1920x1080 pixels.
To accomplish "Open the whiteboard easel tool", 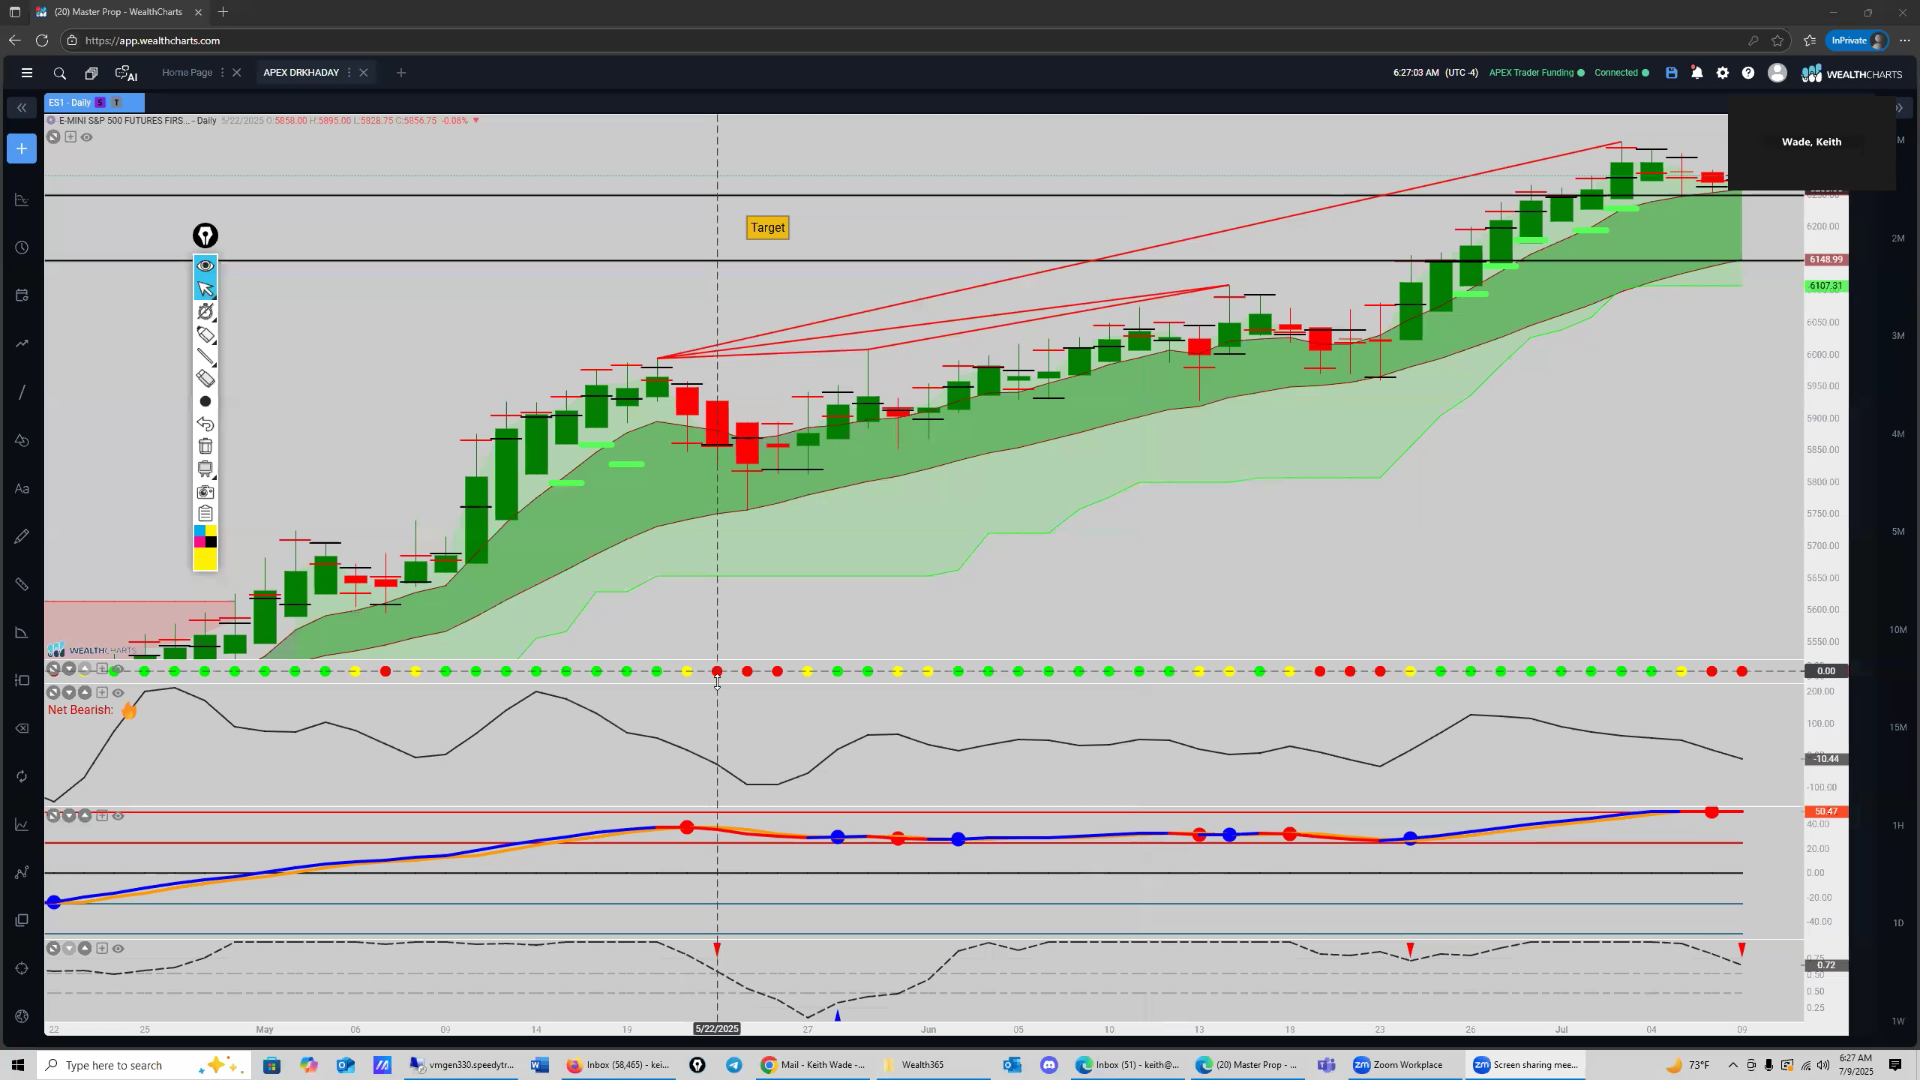I will (205, 469).
